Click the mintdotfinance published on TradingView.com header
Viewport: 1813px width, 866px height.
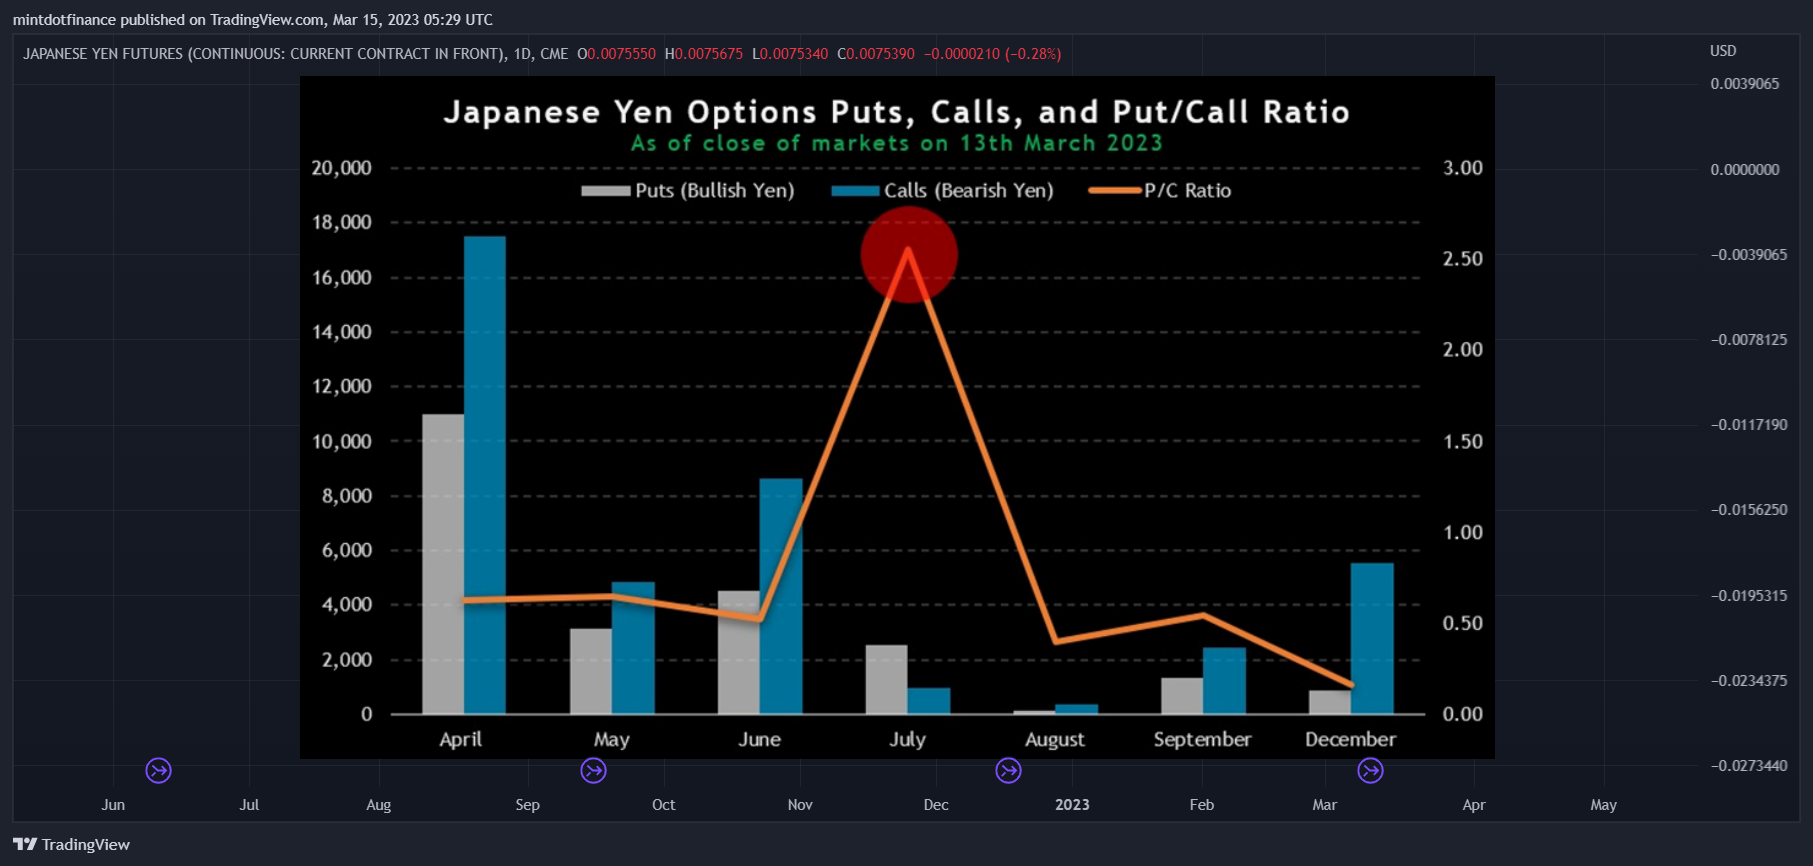pos(253,20)
